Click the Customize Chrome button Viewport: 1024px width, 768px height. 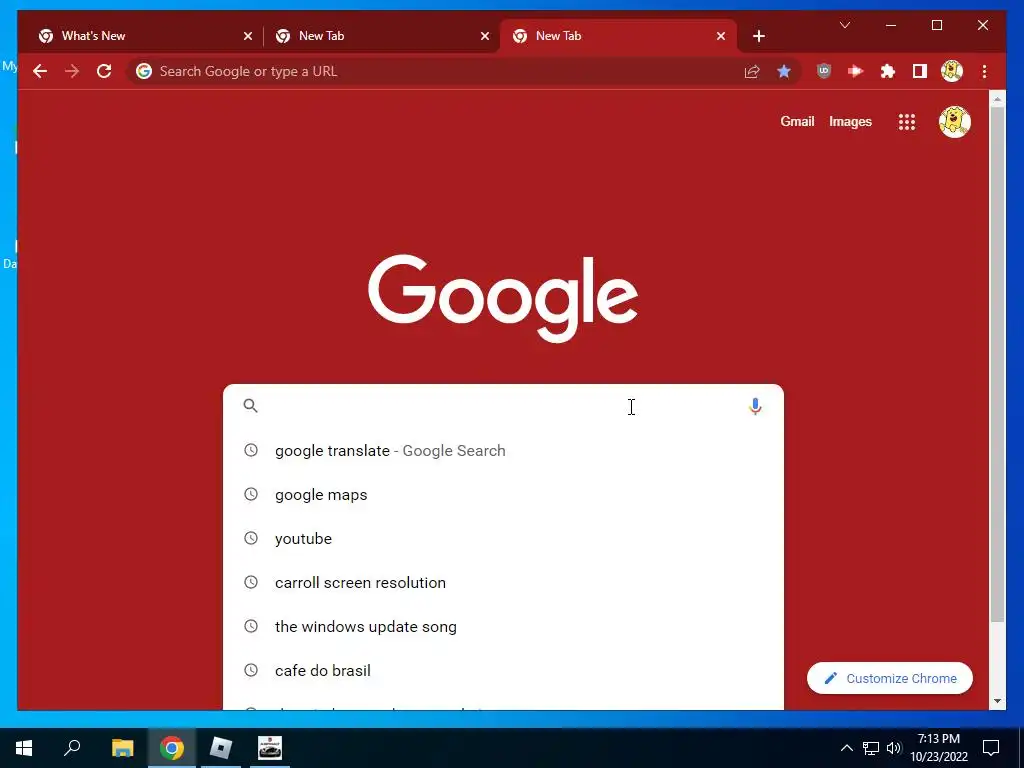tap(889, 679)
